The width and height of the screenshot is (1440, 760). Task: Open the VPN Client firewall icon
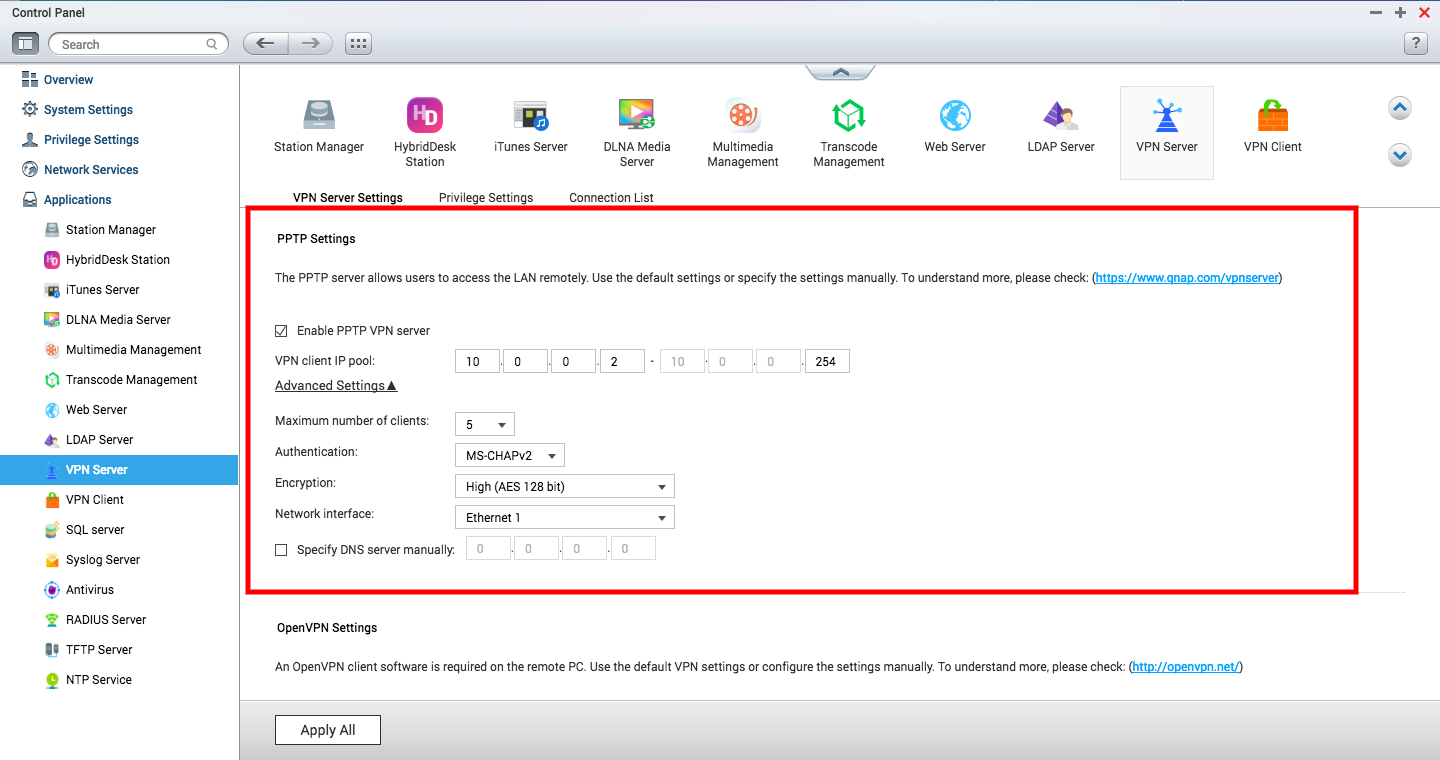[x=1272, y=116]
